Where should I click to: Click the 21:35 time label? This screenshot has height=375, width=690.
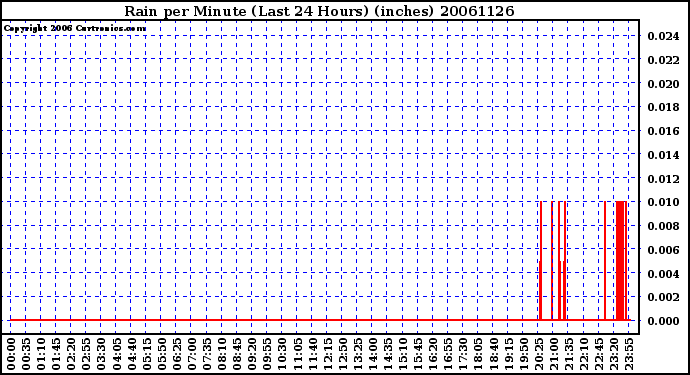pyautogui.click(x=568, y=354)
